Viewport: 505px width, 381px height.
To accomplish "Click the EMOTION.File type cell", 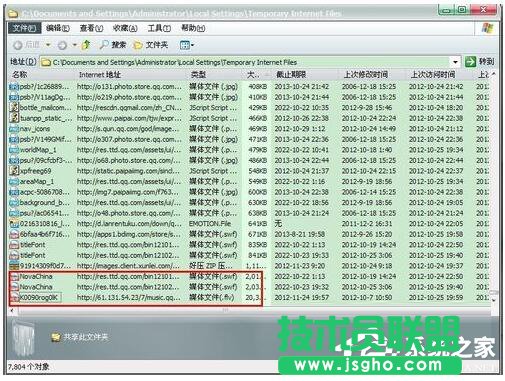I will 210,224.
